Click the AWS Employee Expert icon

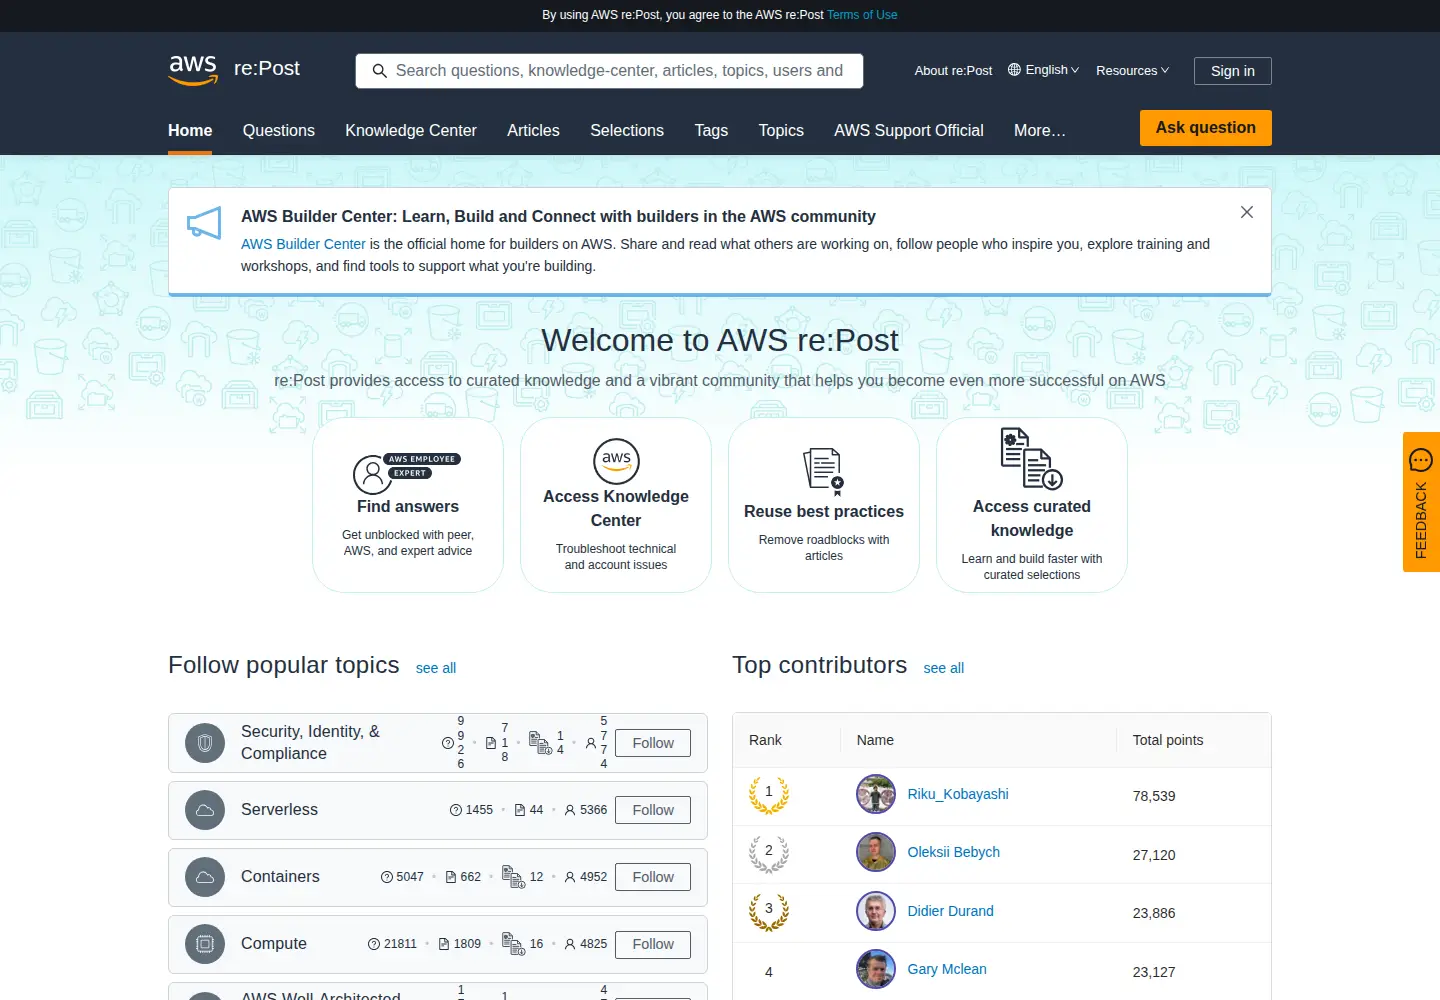pyautogui.click(x=407, y=473)
